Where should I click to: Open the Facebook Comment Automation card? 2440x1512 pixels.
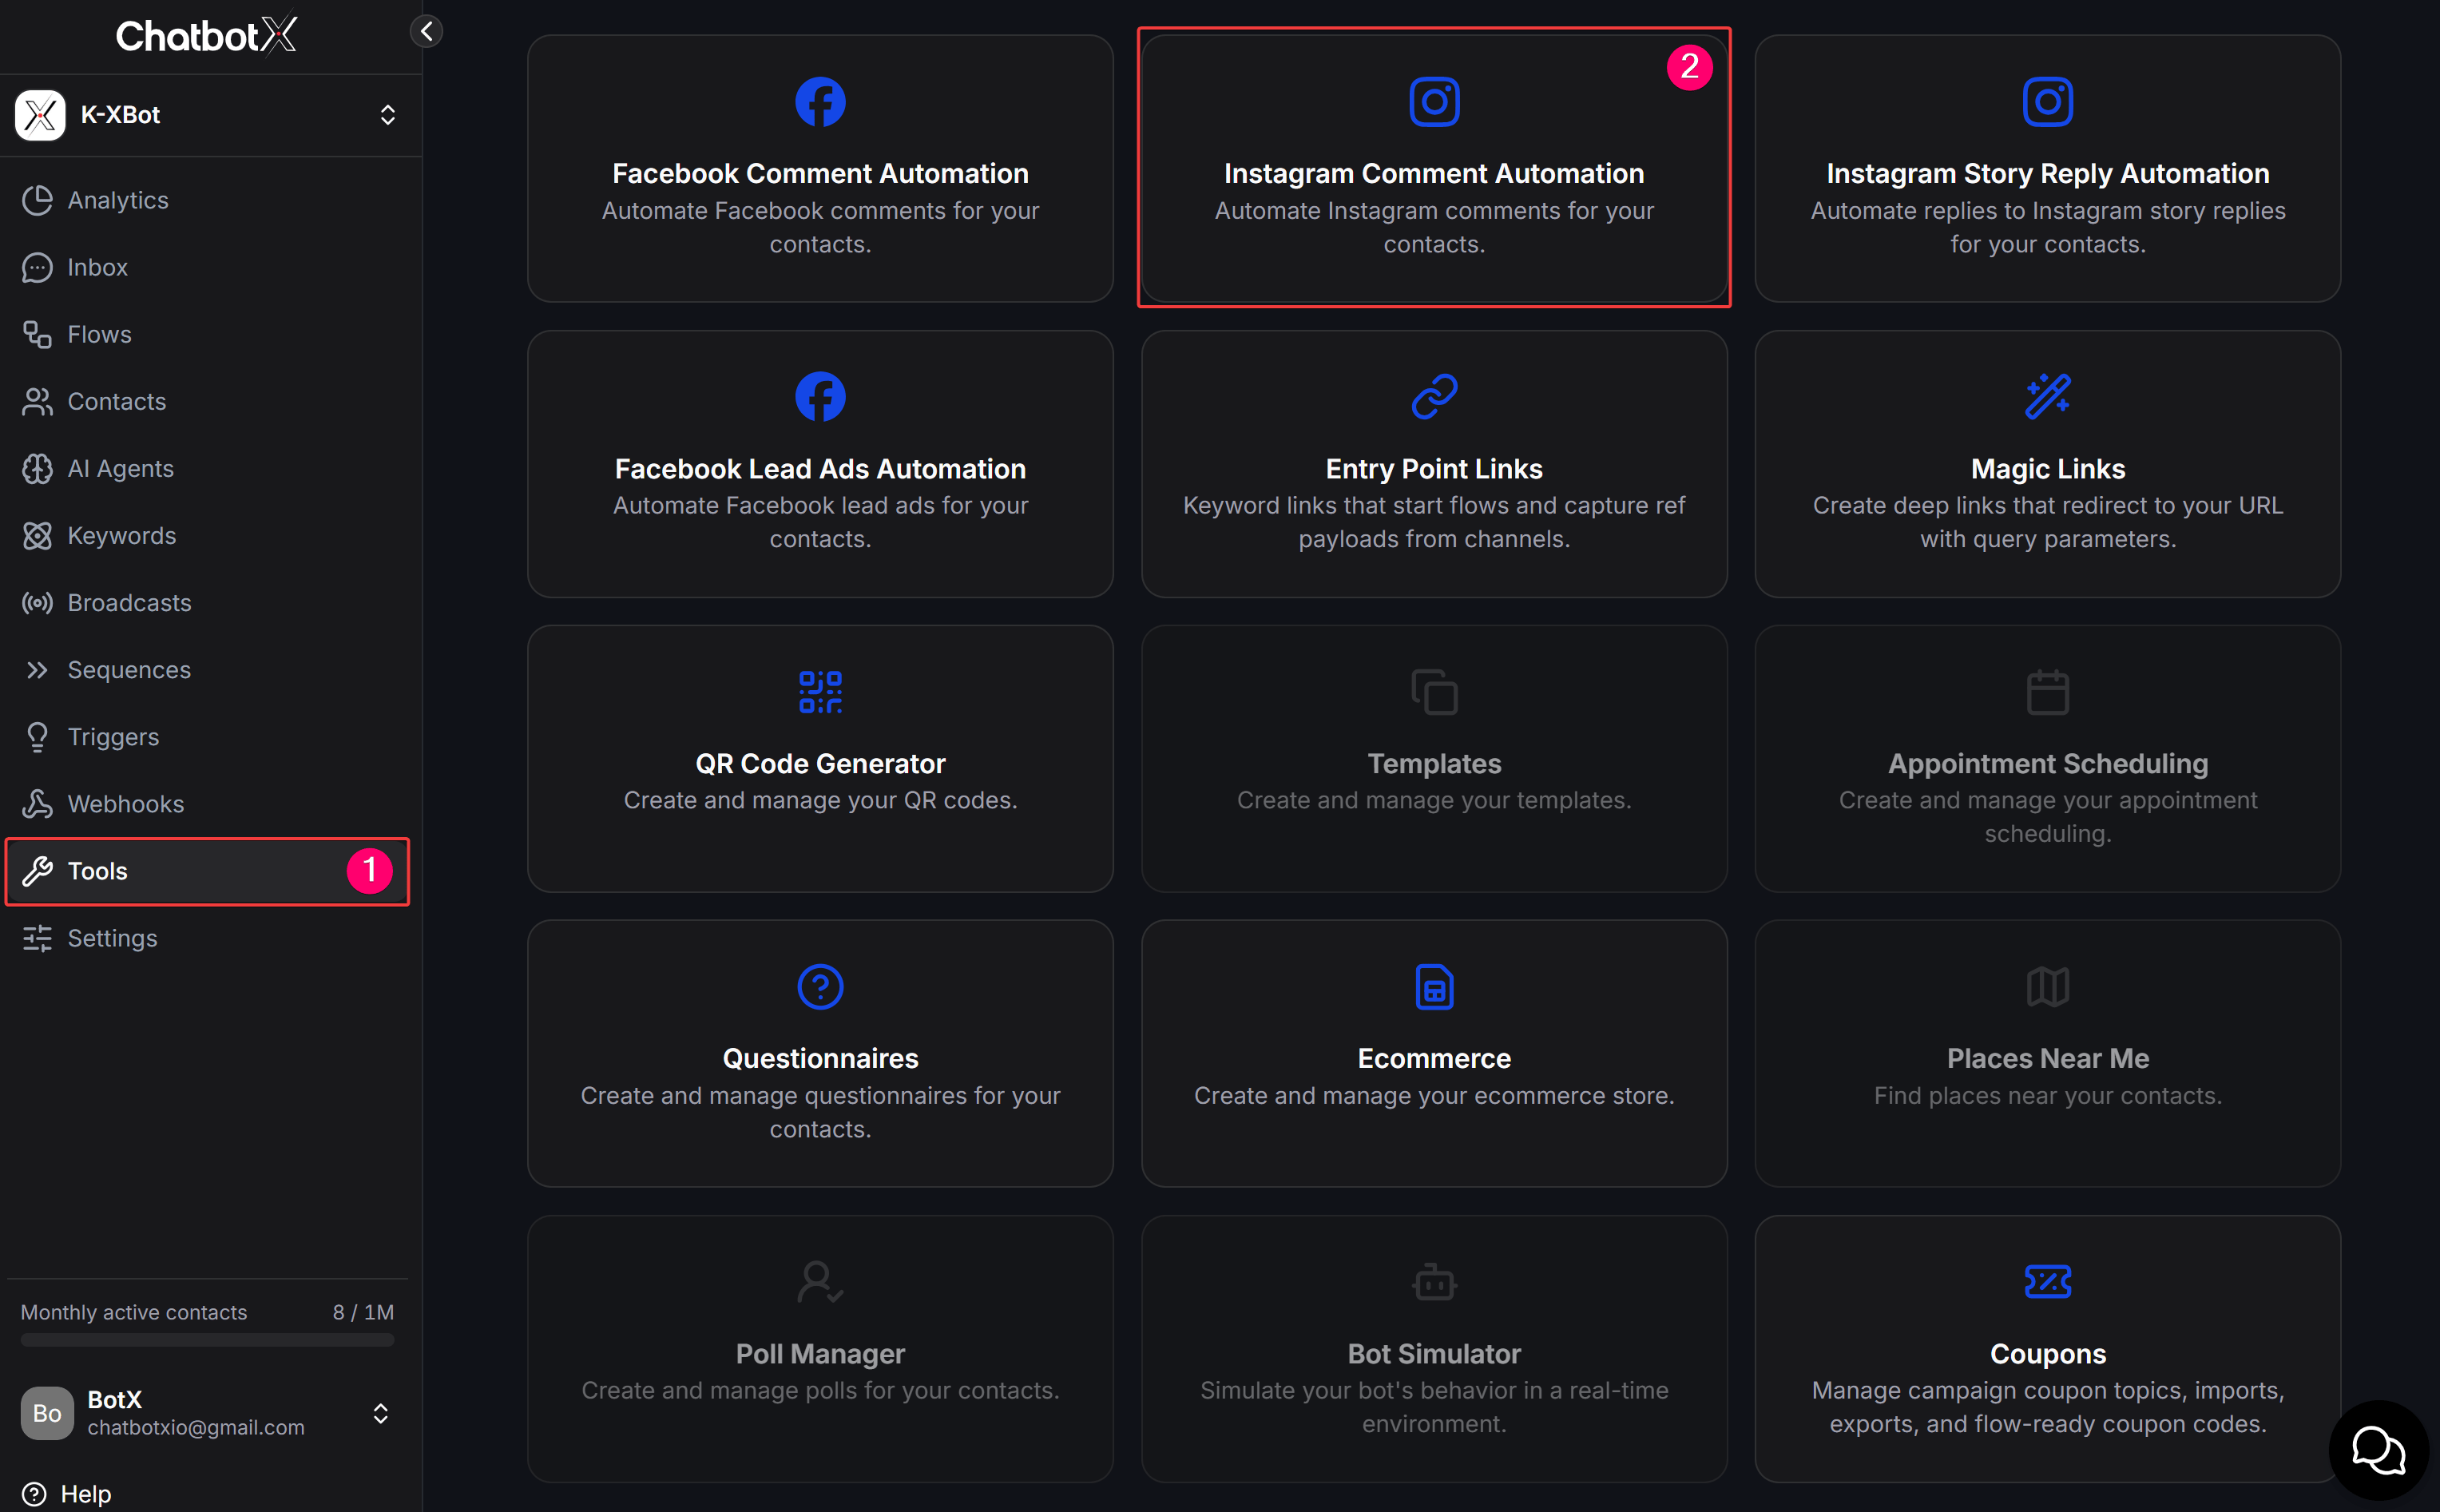[x=820, y=168]
